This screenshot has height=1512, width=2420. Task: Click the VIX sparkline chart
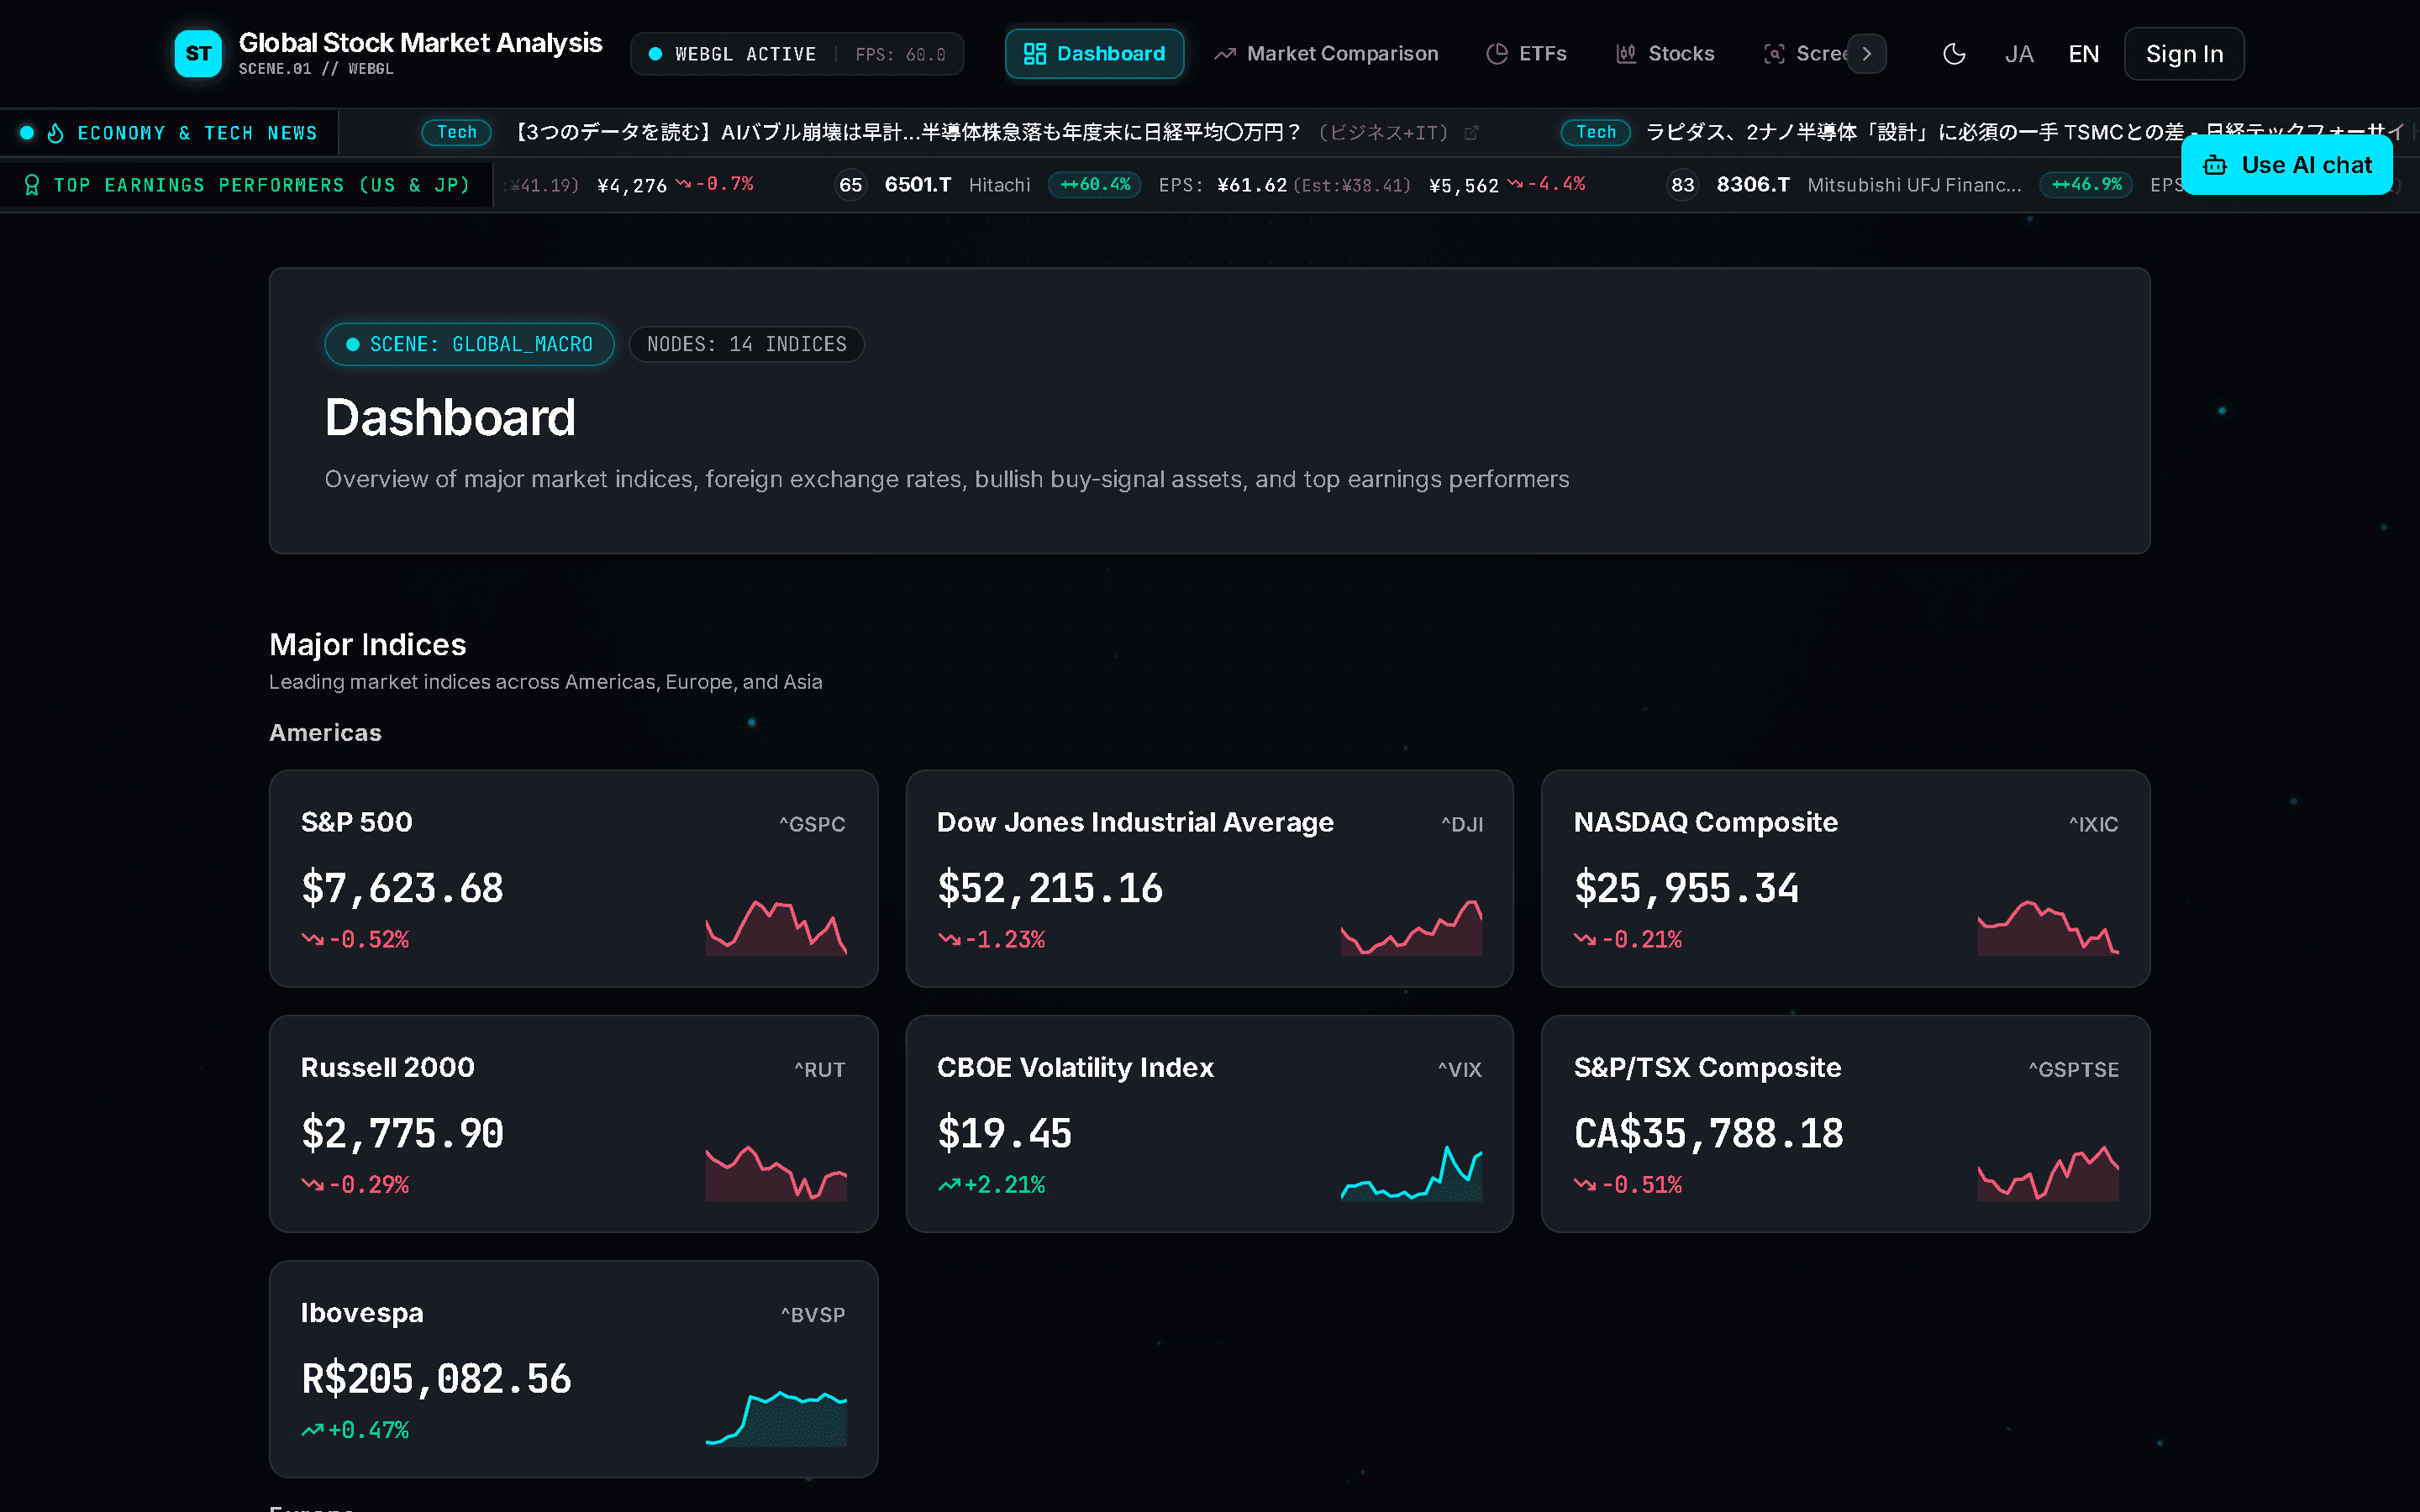click(1411, 1172)
